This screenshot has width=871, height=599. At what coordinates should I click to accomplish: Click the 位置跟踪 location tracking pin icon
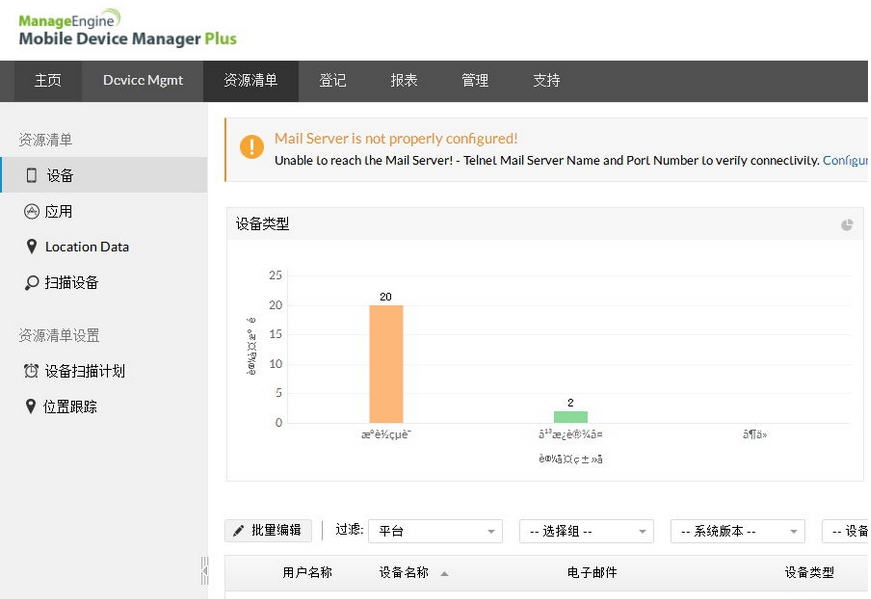(x=31, y=406)
